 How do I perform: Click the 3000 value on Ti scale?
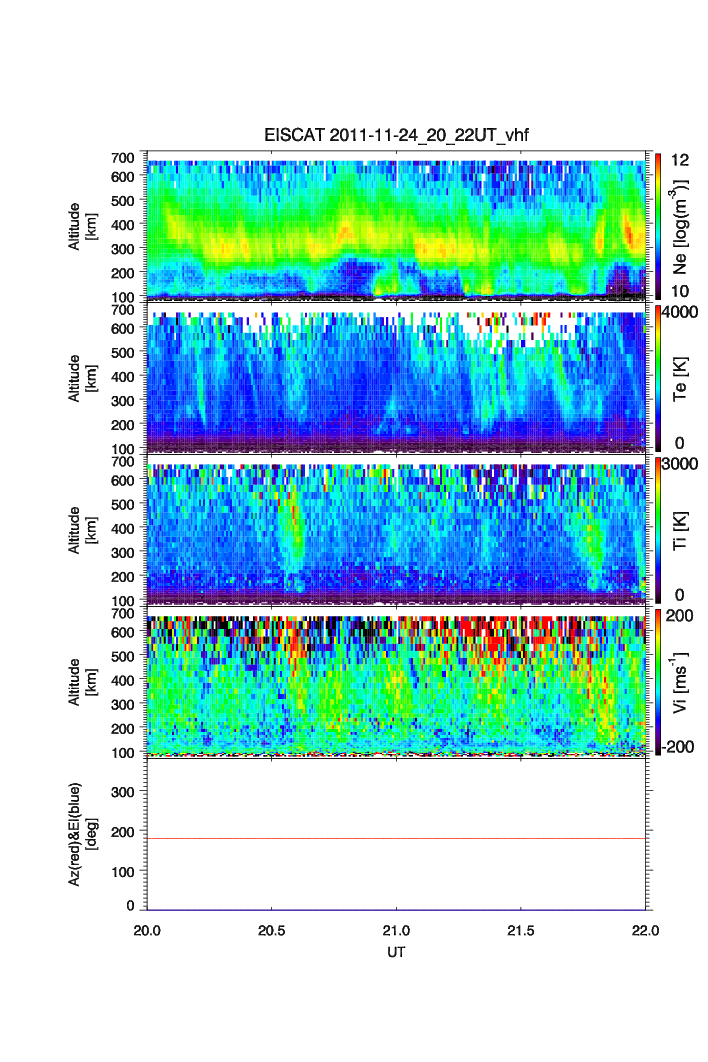tap(680, 464)
